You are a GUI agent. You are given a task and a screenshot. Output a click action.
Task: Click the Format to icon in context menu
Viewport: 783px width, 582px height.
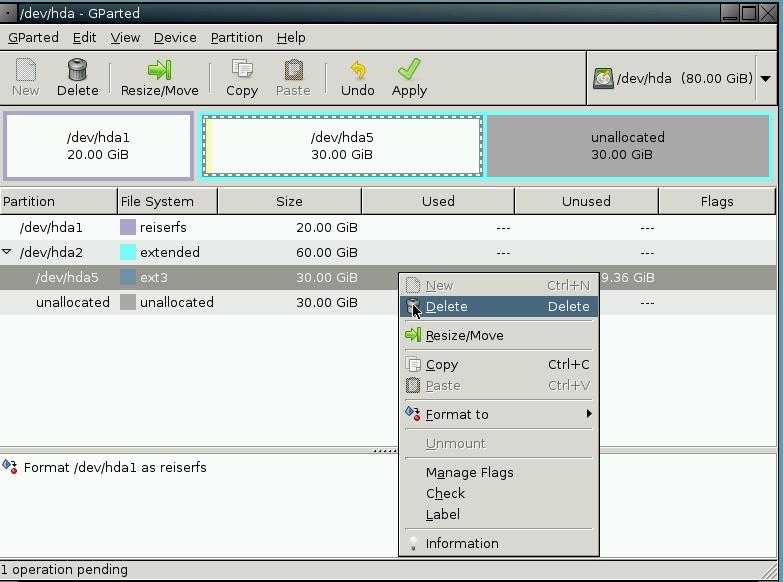pos(413,414)
